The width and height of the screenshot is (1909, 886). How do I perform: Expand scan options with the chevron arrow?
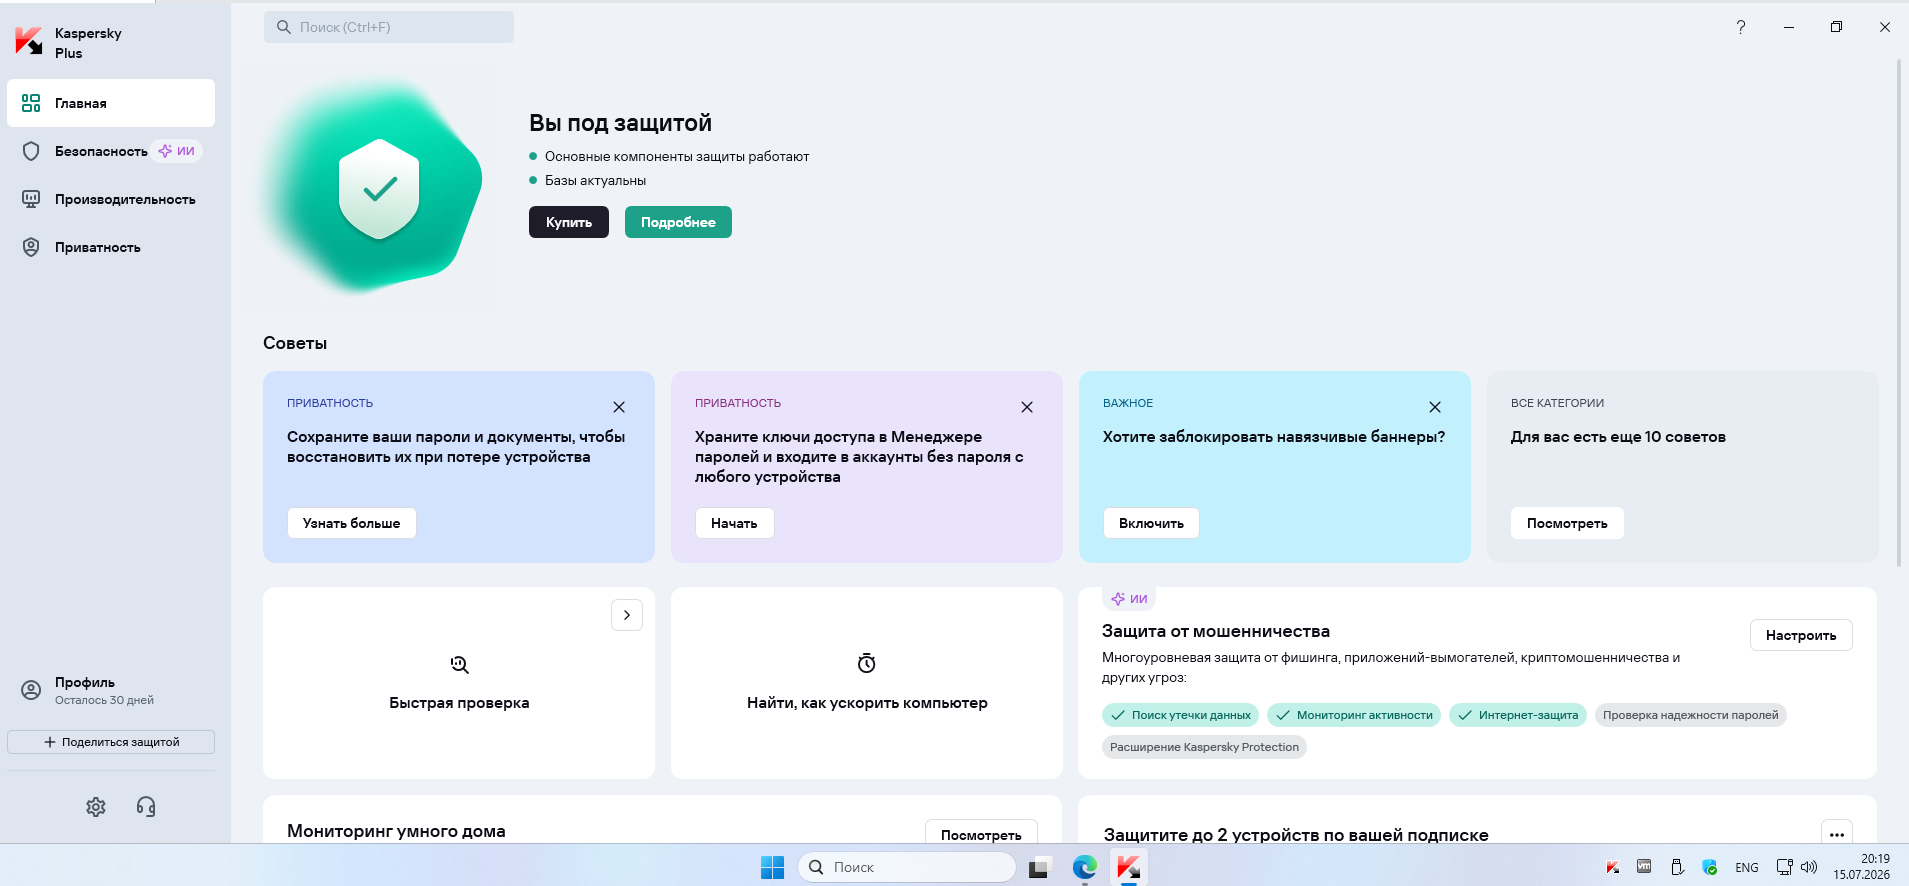coord(627,615)
